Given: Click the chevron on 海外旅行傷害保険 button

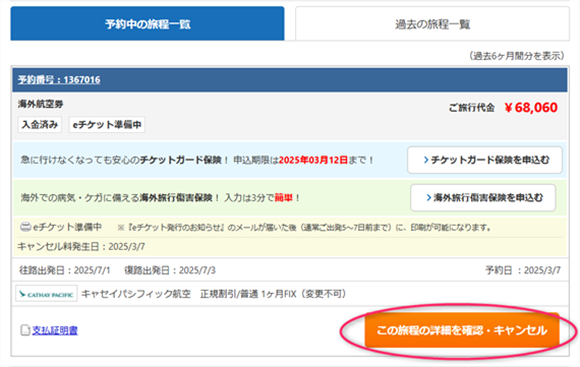Looking at the screenshot, I should (428, 198).
